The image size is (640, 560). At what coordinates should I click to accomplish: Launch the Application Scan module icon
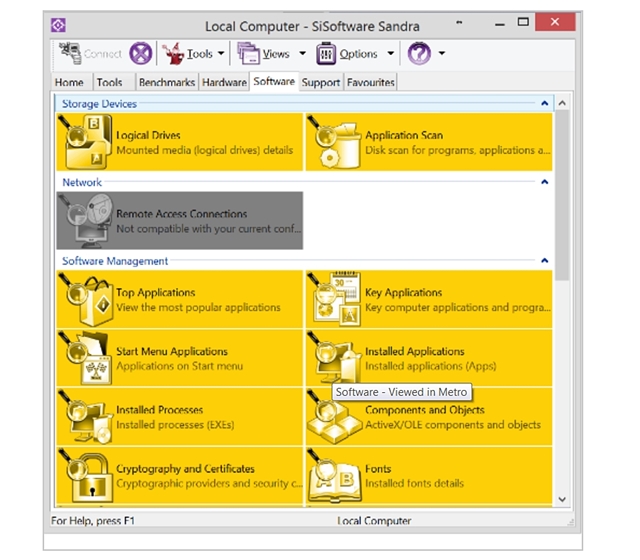point(334,142)
